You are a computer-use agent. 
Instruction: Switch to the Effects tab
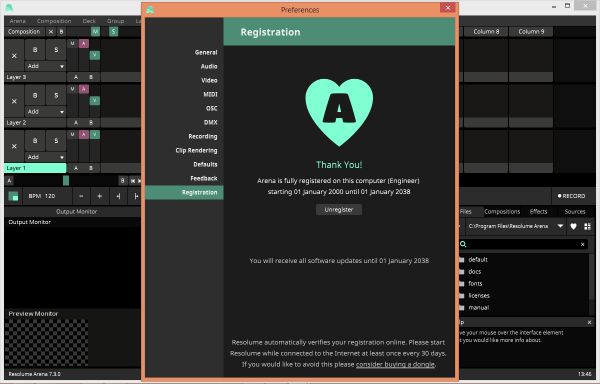(x=538, y=212)
